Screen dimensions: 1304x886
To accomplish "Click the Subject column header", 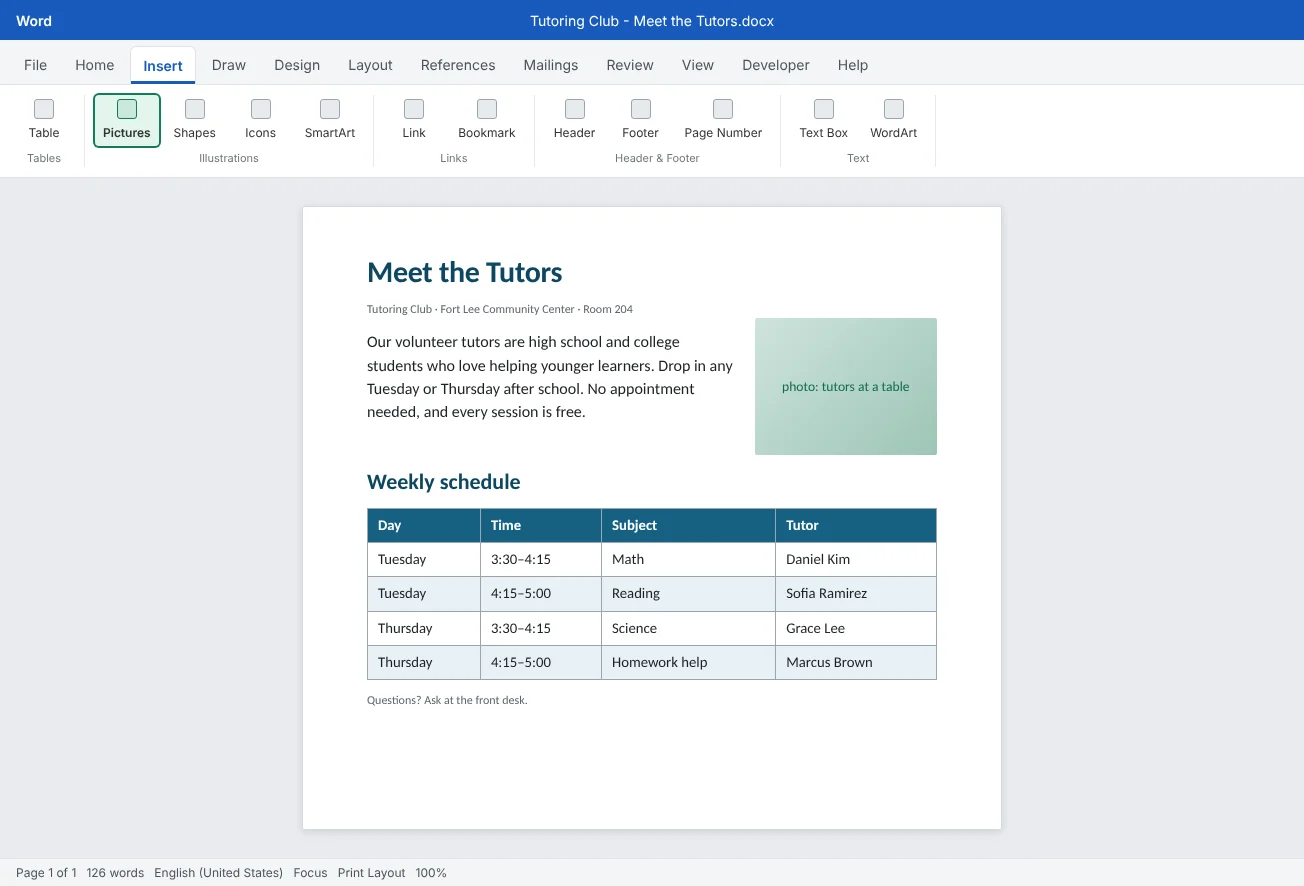I will (x=688, y=525).
